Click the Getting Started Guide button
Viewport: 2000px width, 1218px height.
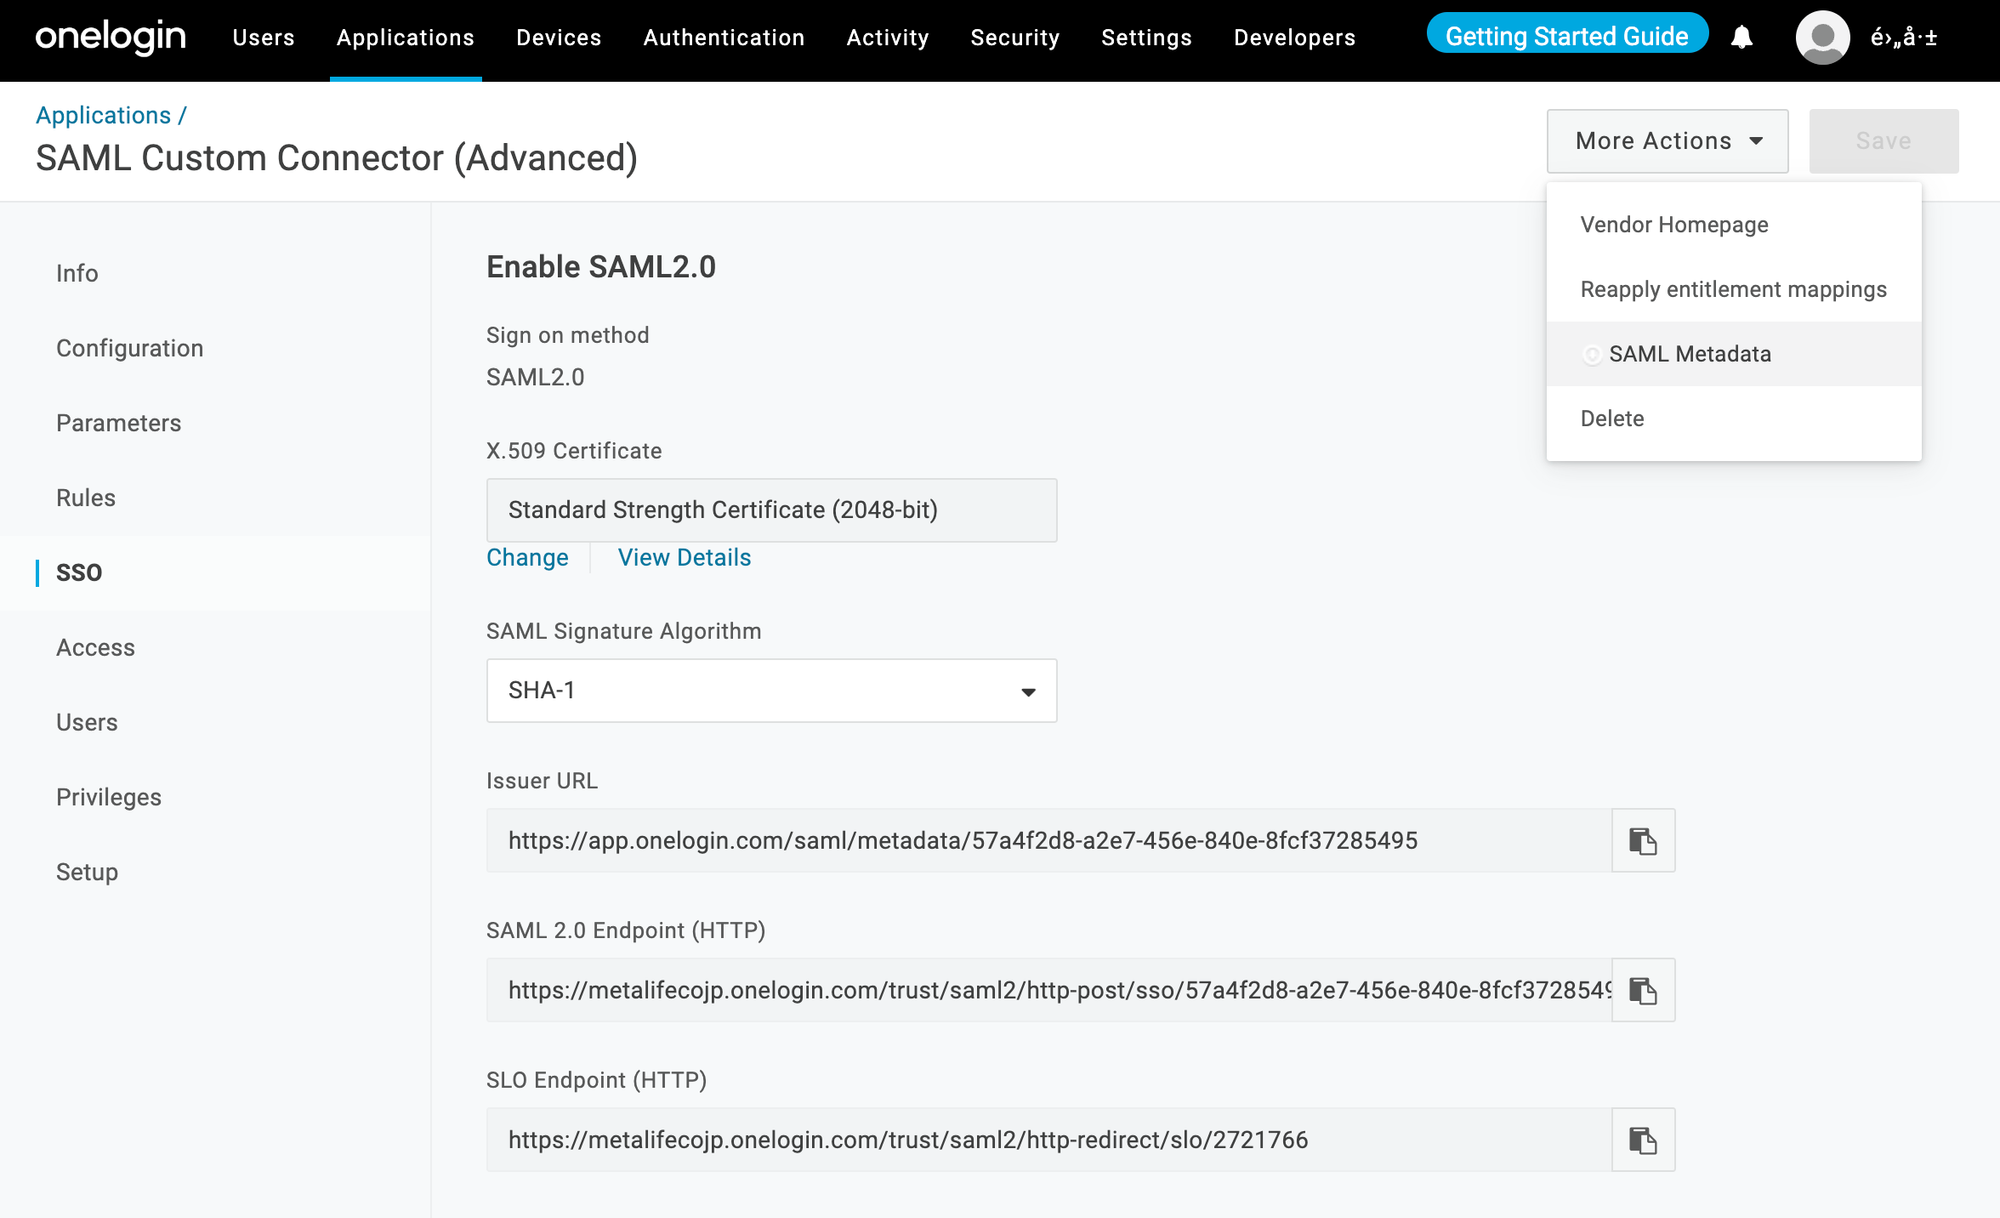click(1567, 37)
